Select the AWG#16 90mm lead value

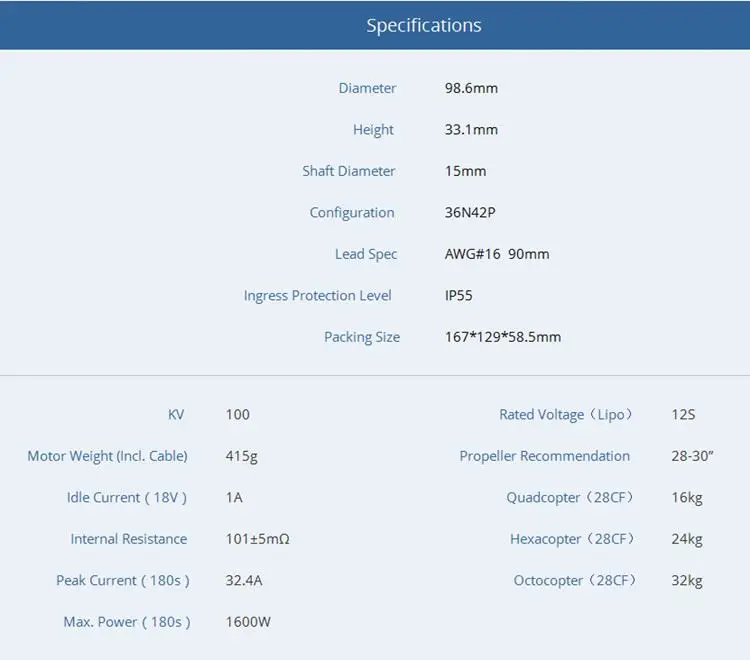497,254
